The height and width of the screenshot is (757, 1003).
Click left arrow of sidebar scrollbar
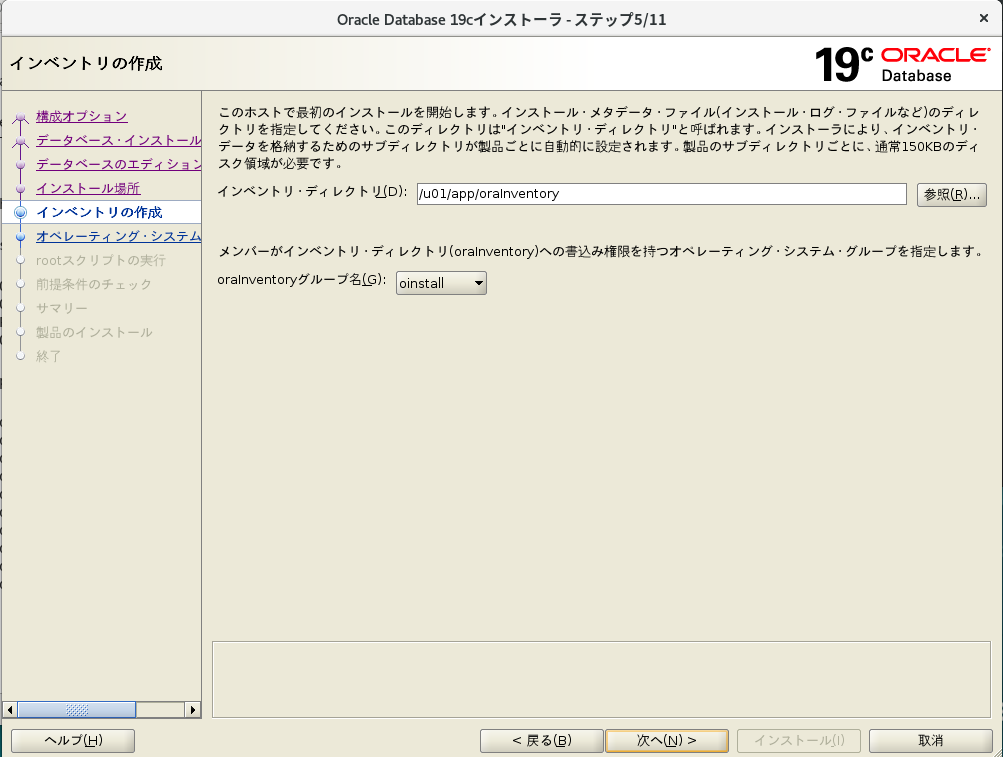pos(11,709)
